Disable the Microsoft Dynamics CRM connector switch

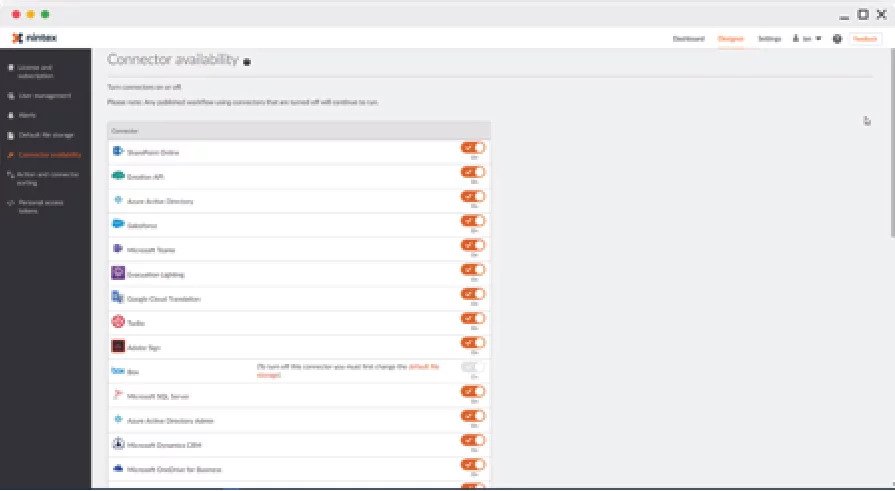(473, 440)
